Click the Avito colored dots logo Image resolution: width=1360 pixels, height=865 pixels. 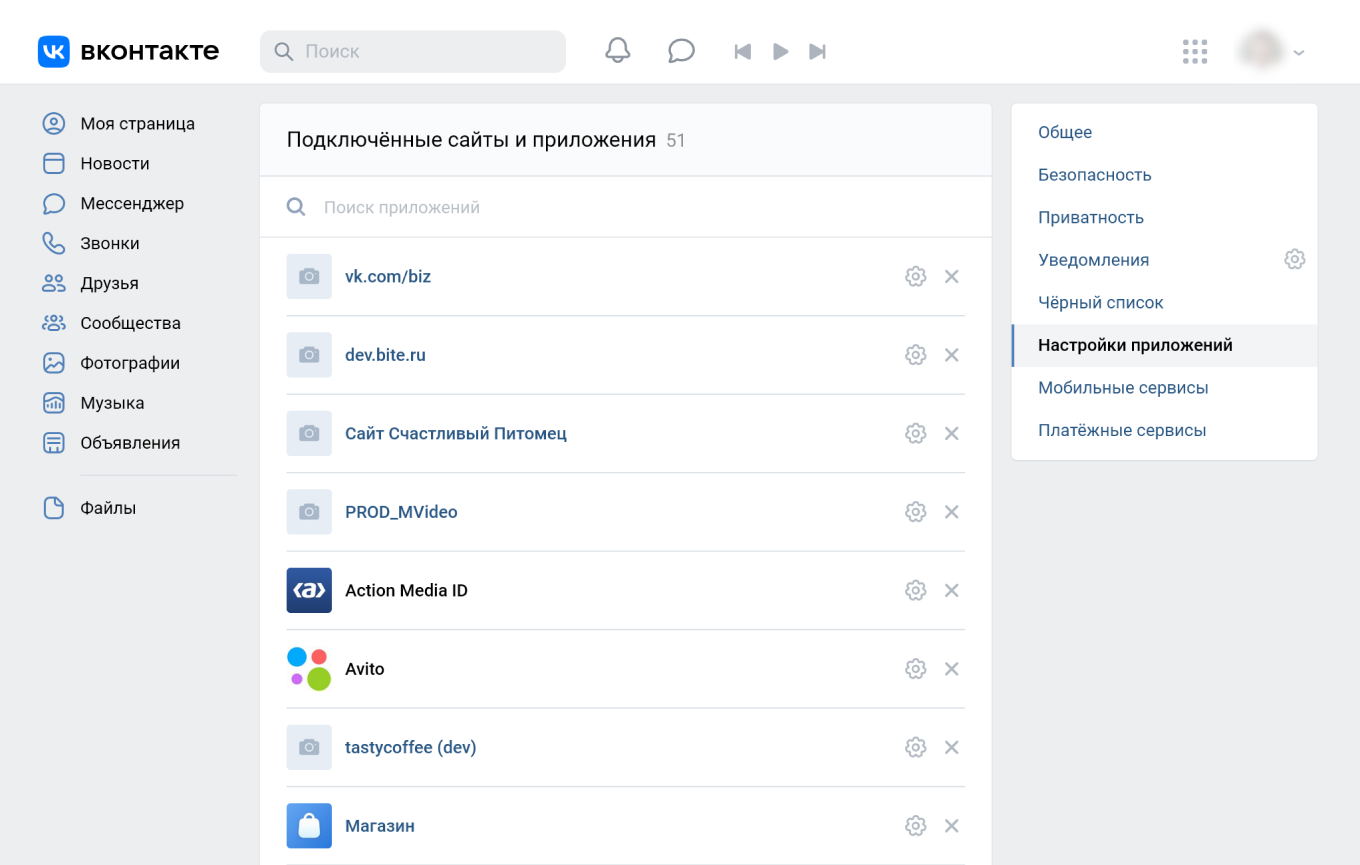(x=309, y=669)
